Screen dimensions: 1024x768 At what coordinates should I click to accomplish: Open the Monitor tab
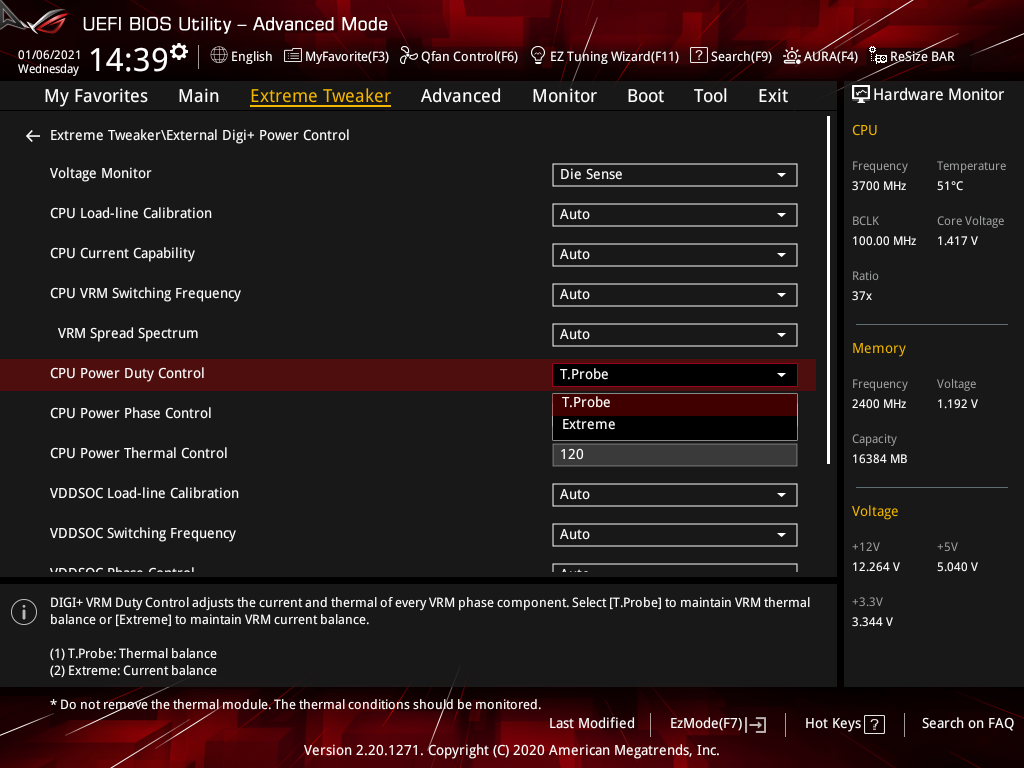(x=564, y=96)
